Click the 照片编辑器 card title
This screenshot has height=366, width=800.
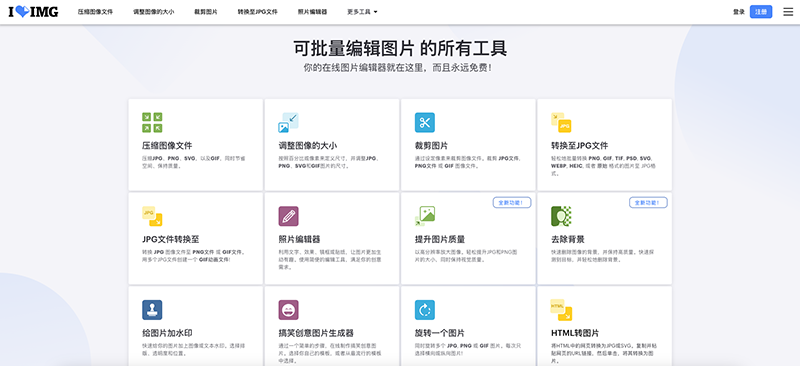point(299,239)
